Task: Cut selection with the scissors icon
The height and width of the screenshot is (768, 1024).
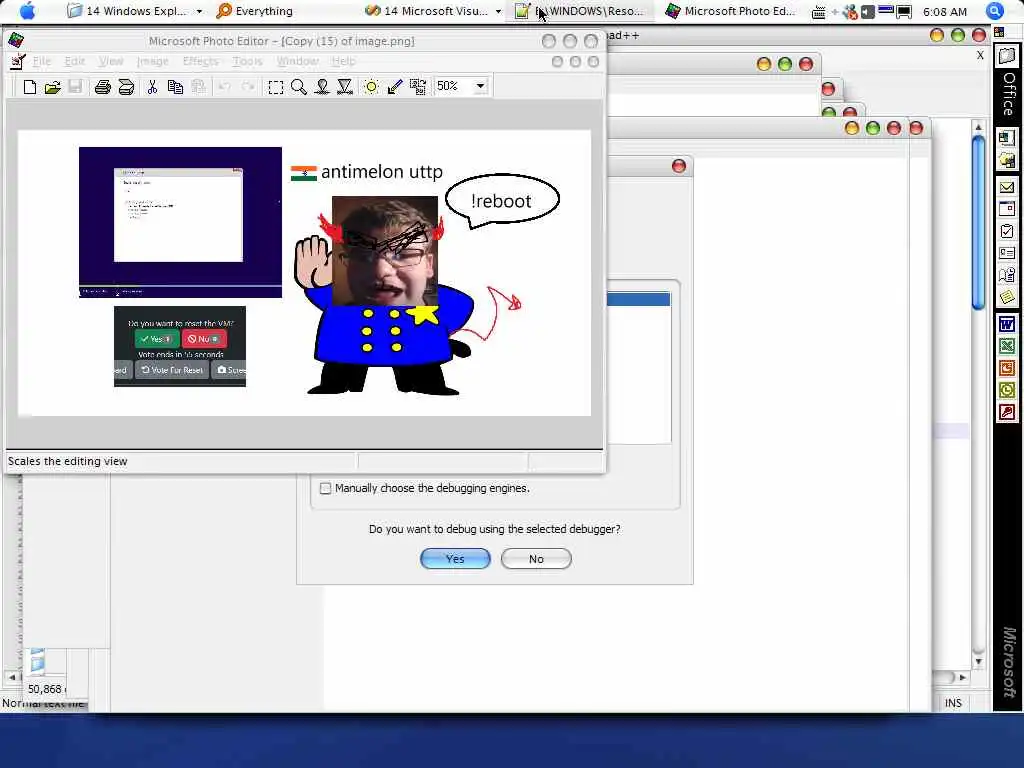Action: click(x=152, y=87)
